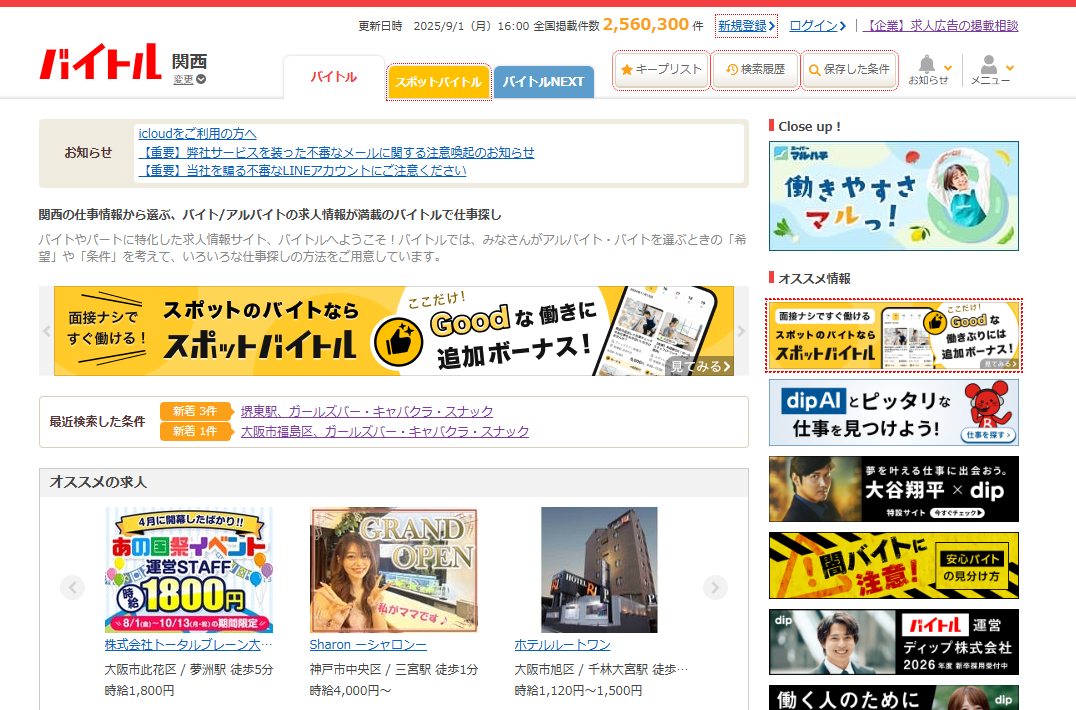This screenshot has height=710, width=1076.
Task: Click 時給4,000円〜 text
Action: [351, 690]
